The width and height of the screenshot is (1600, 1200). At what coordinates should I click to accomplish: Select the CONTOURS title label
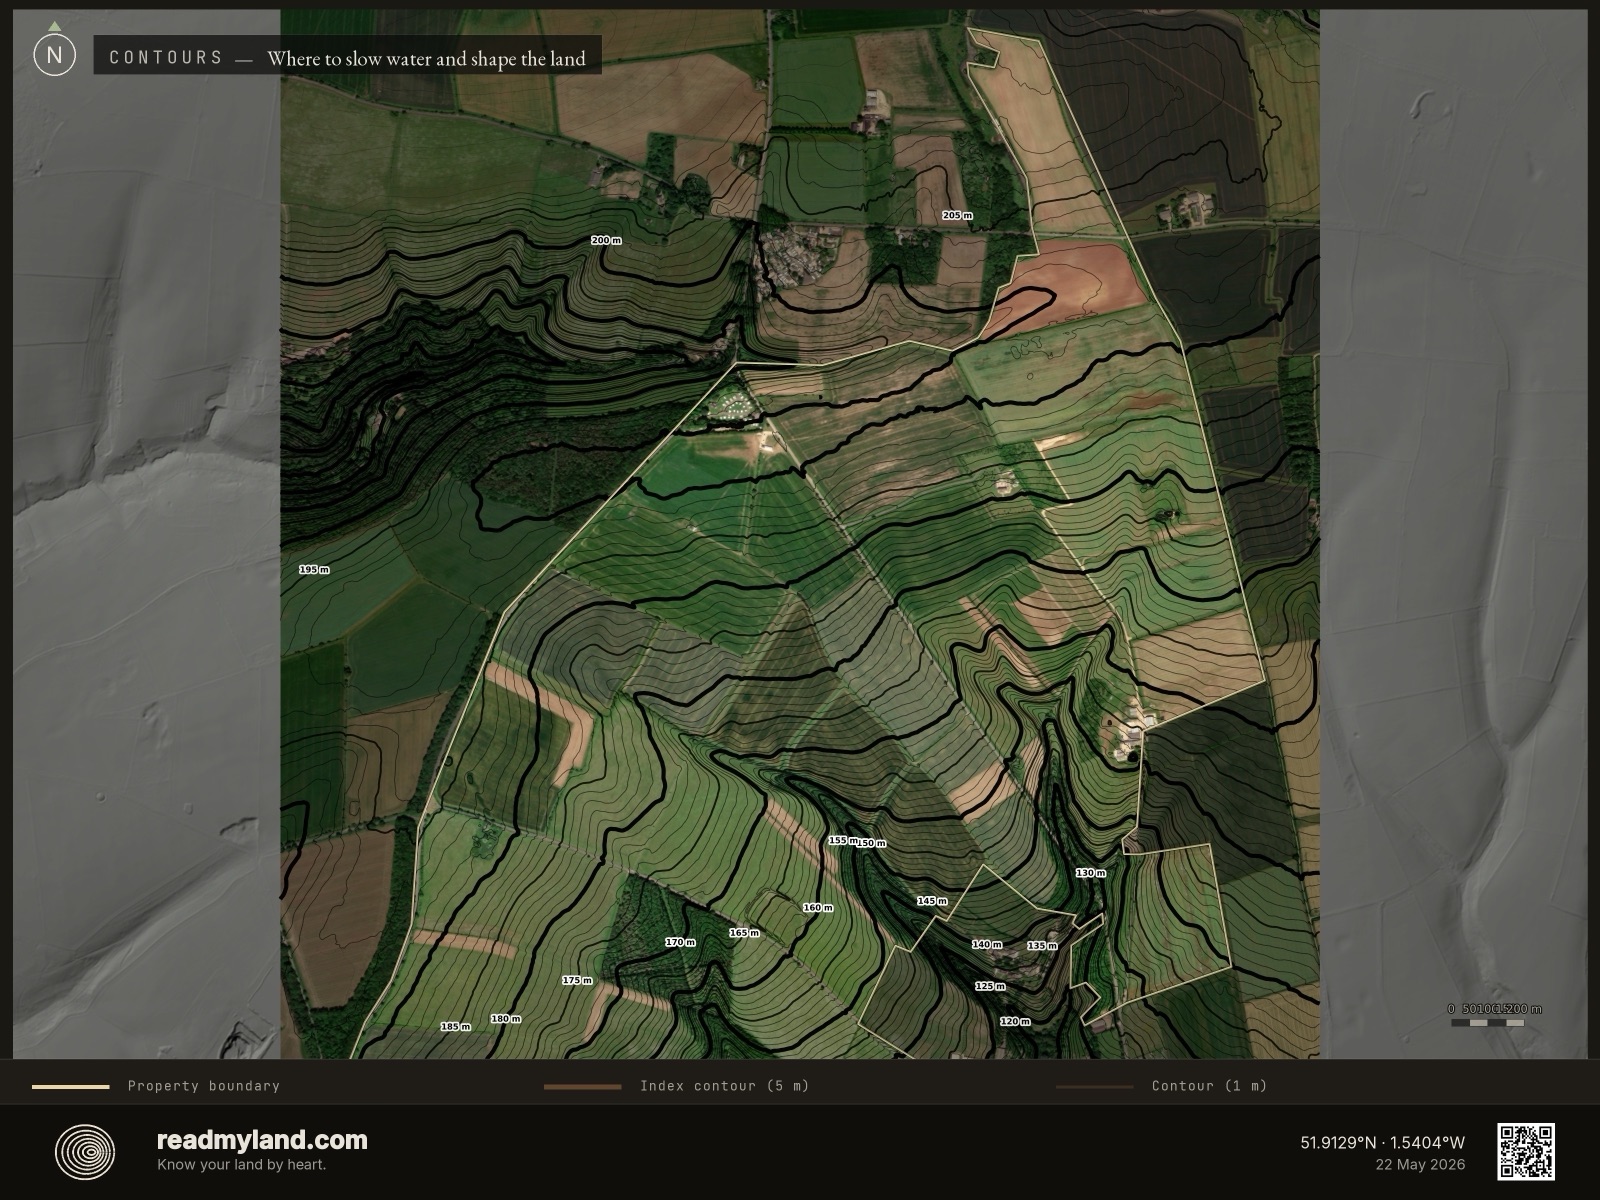(x=166, y=58)
